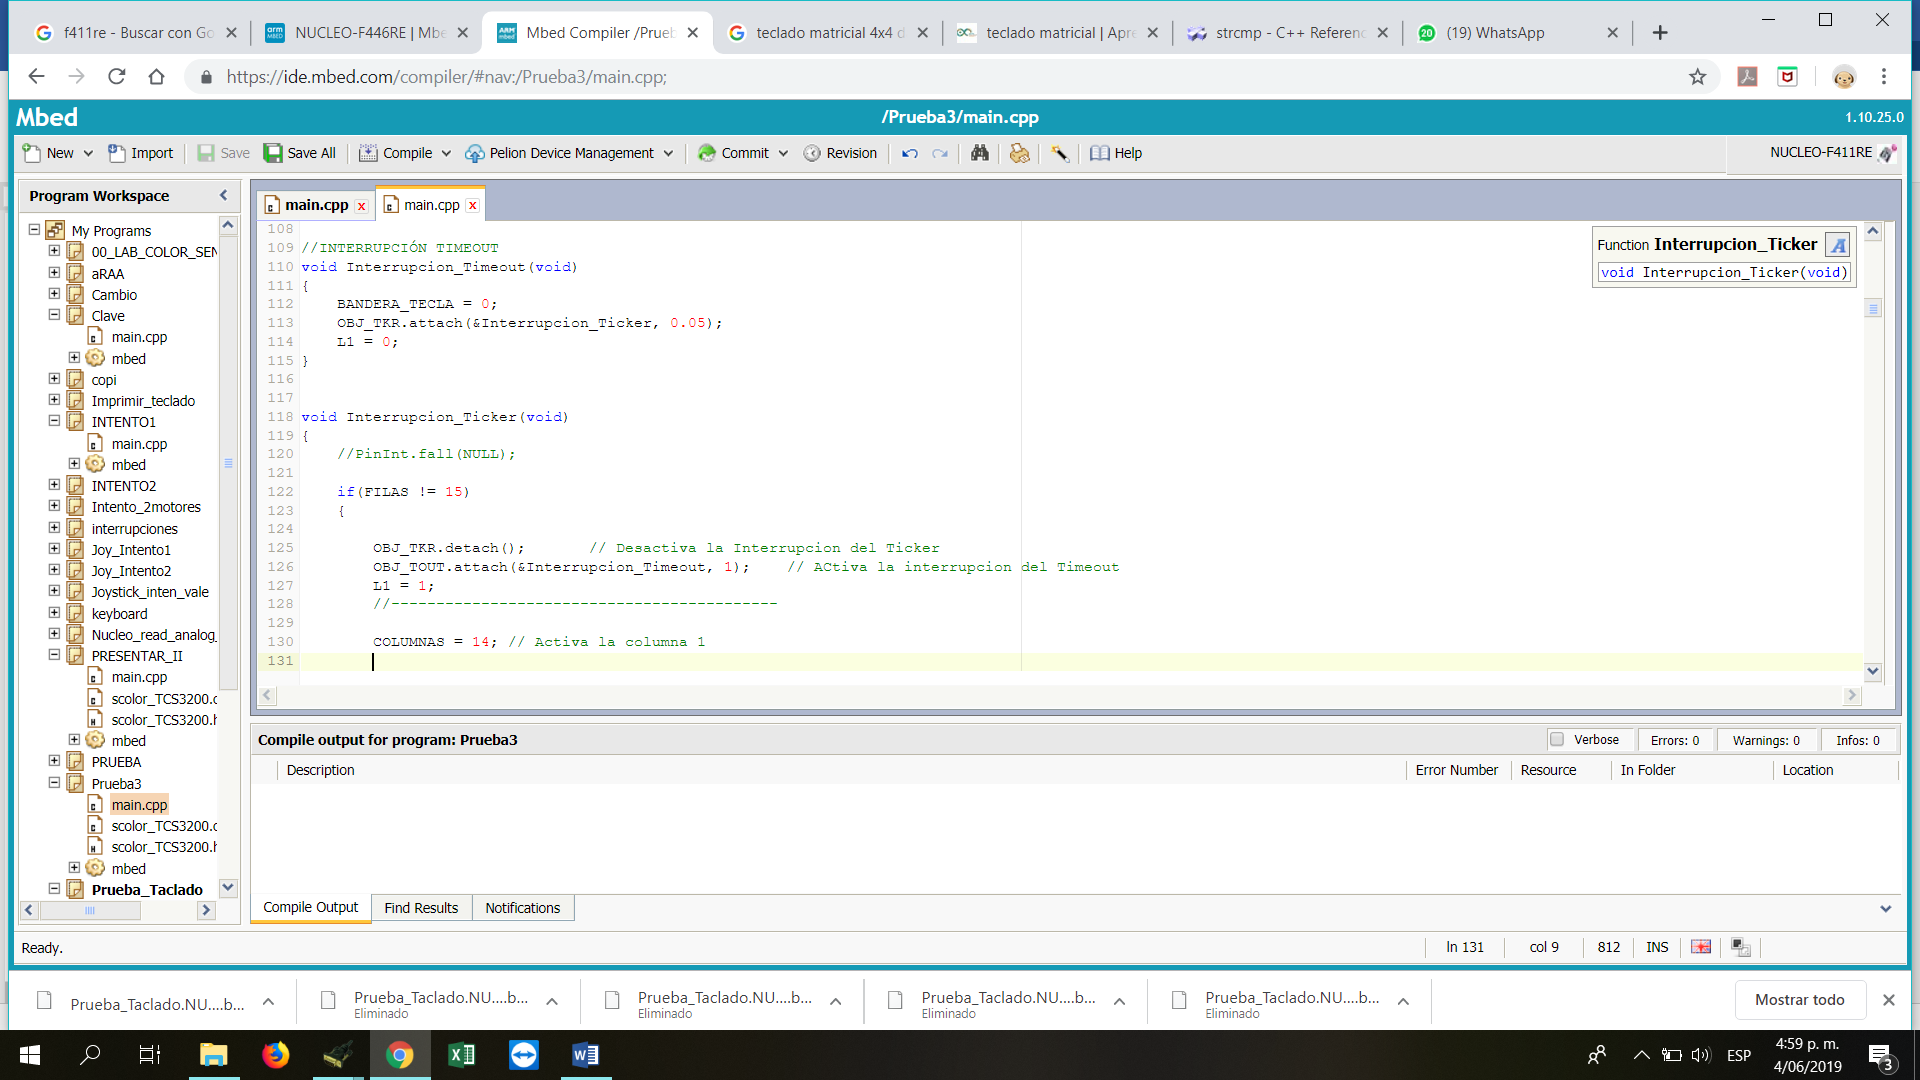1920x1080 pixels.
Task: Click the NUCLEO-F411RE target selector
Action: 1820,153
